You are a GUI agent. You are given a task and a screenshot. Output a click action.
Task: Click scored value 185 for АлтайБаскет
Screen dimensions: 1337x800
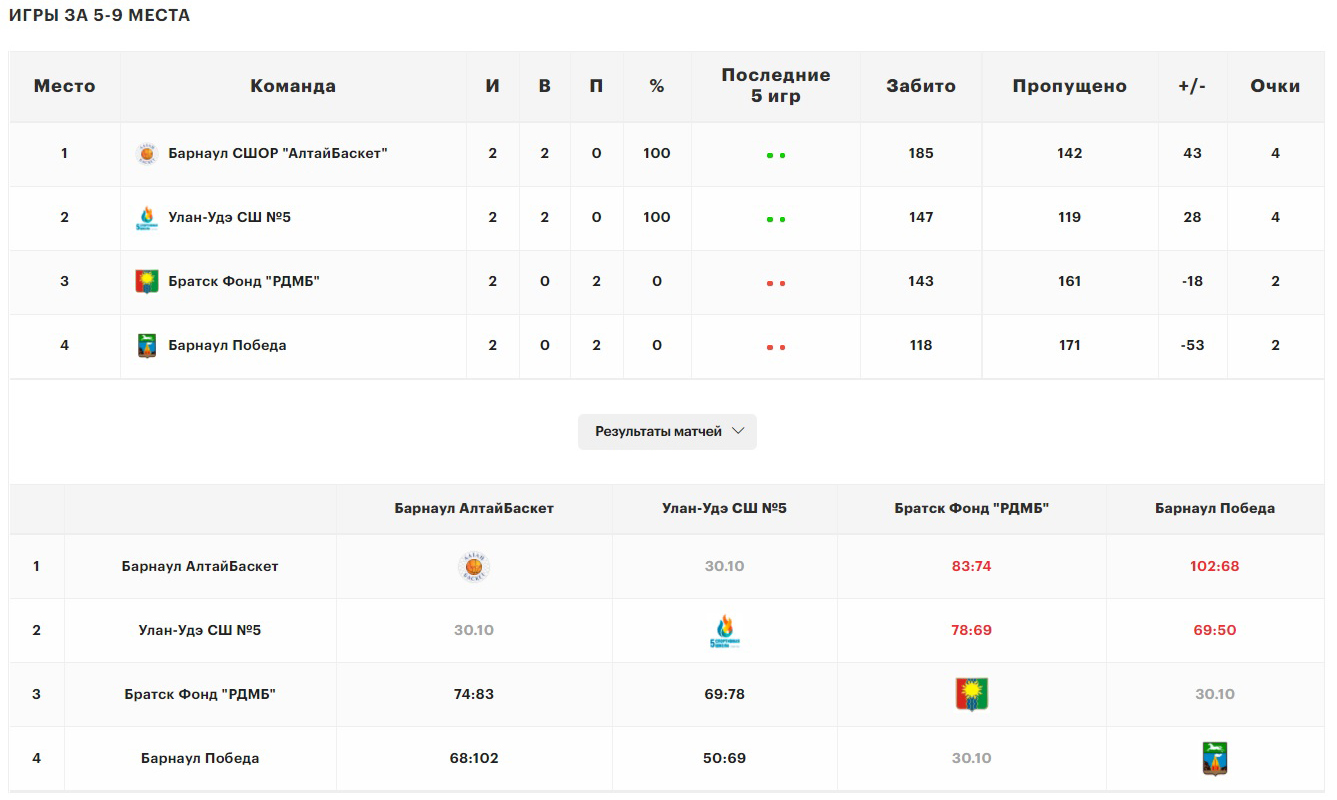(x=921, y=154)
